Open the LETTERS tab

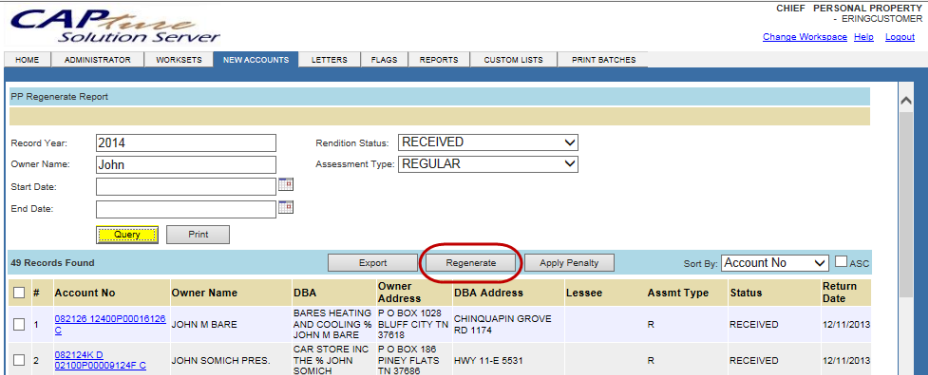click(329, 60)
